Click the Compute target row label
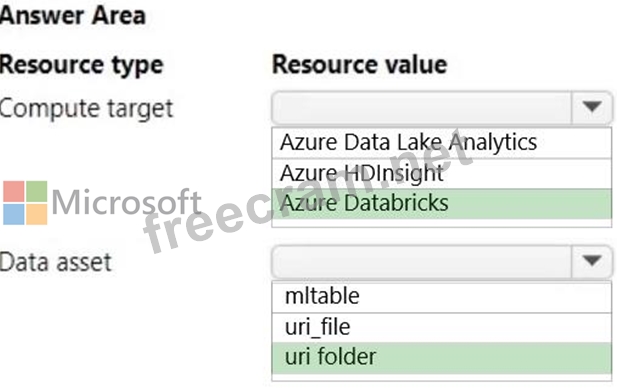The width and height of the screenshot is (617, 388). [x=86, y=108]
